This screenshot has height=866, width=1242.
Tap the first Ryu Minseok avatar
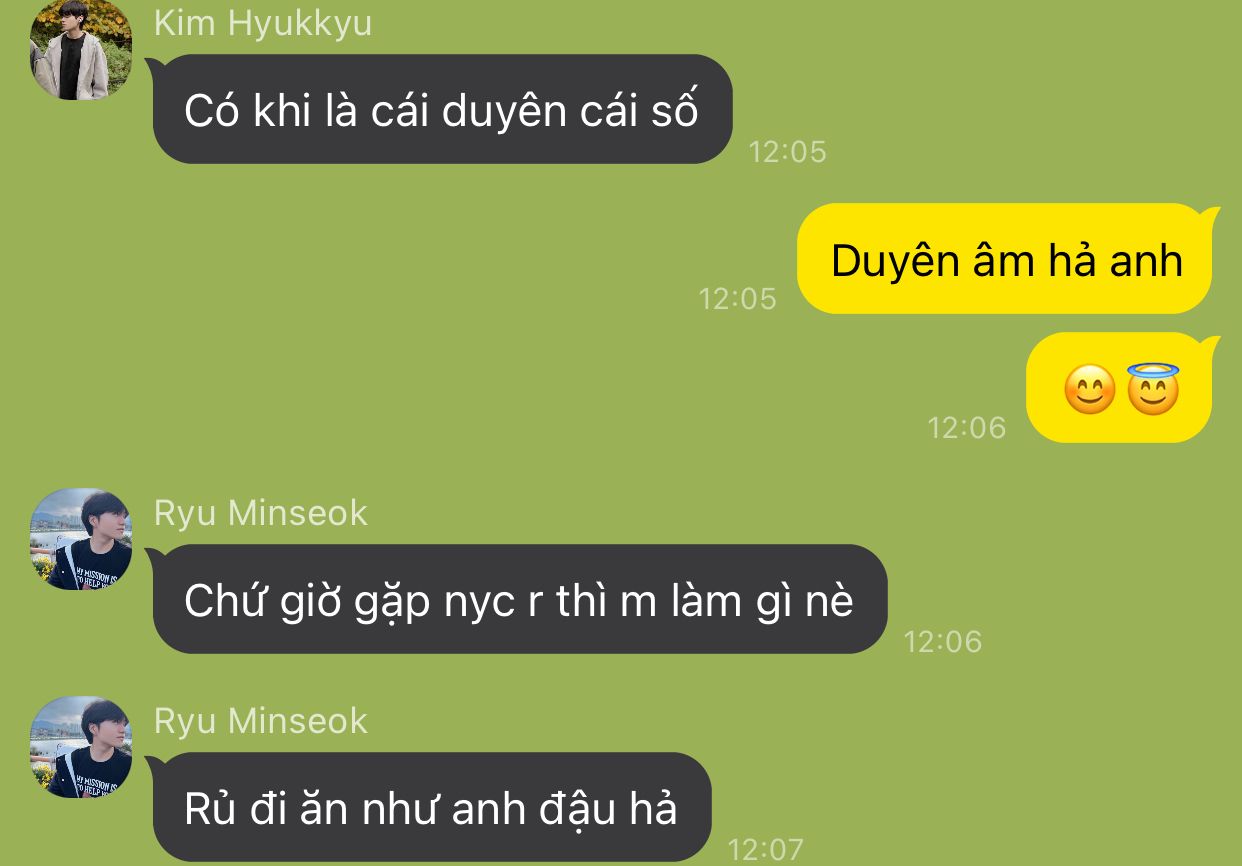(x=81, y=539)
